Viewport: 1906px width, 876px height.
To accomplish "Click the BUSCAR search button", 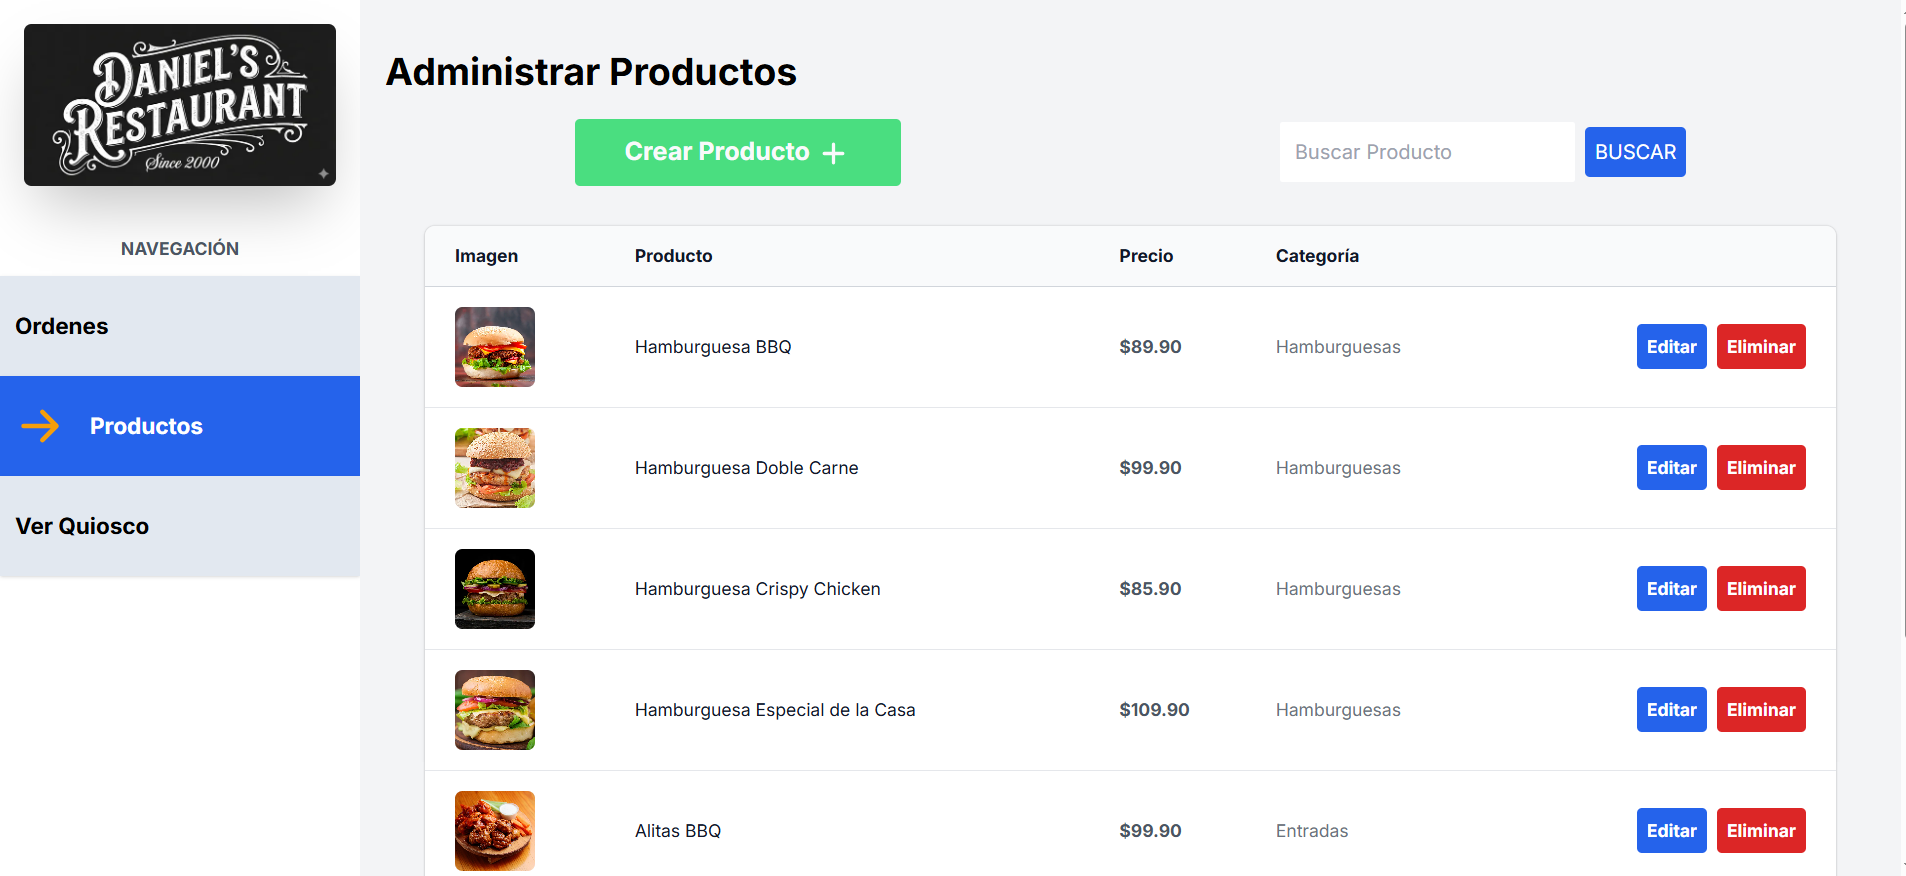I will (x=1635, y=152).
